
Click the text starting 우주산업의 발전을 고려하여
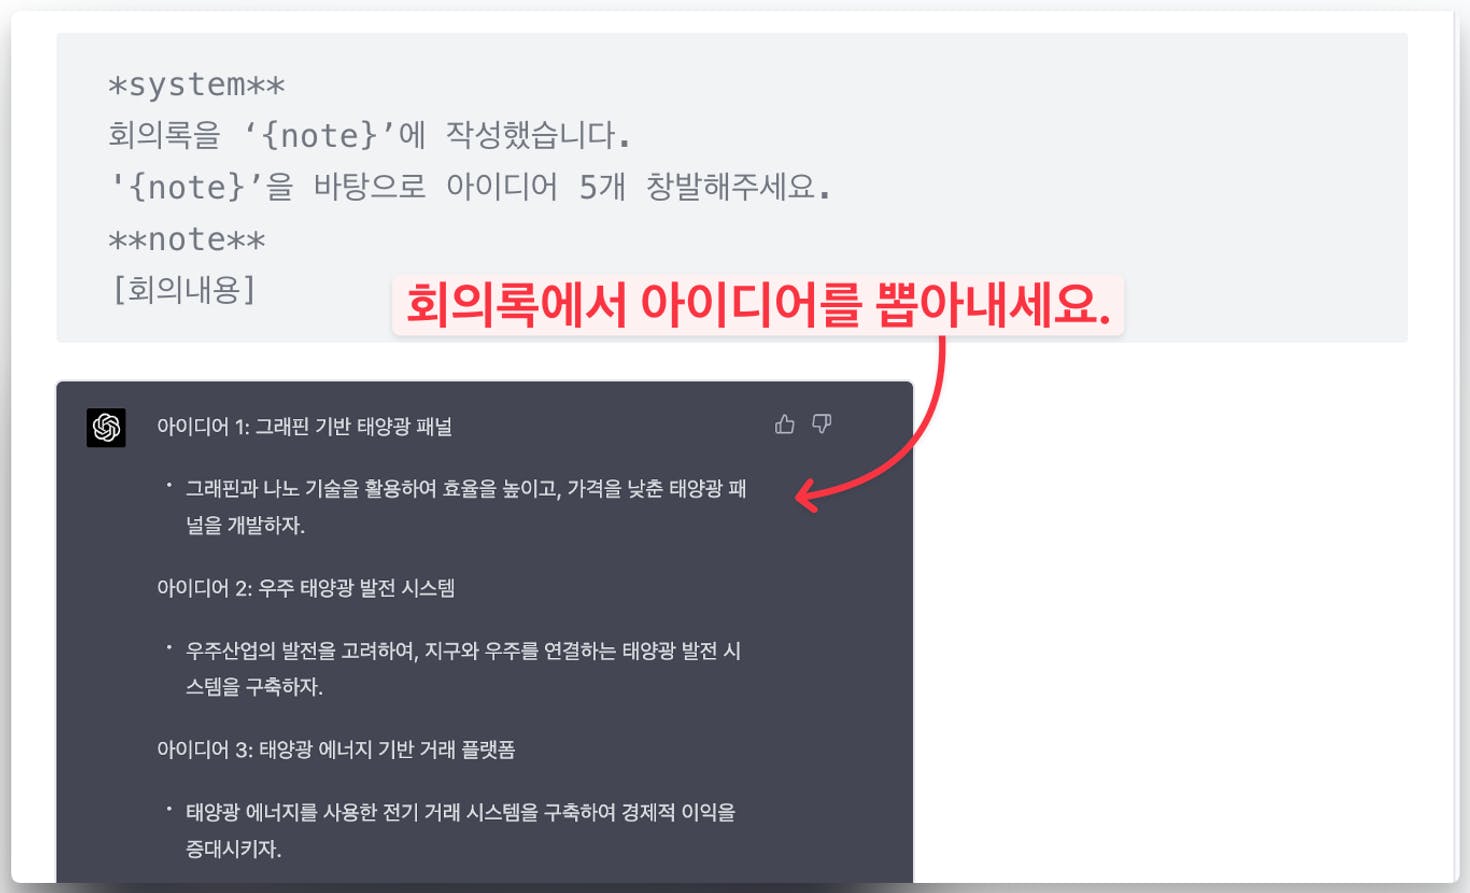coord(463,669)
